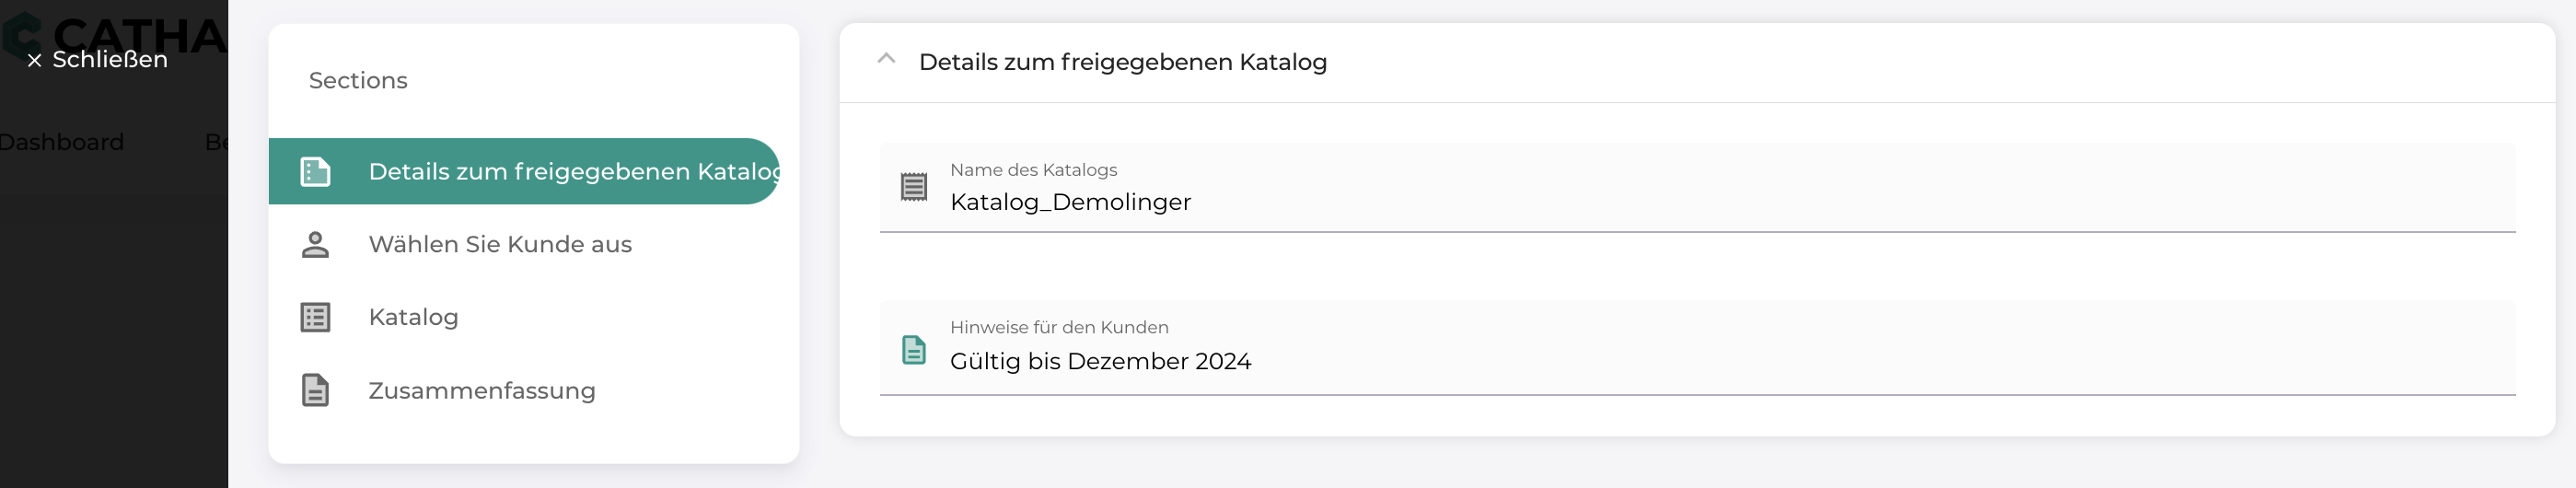Click the green note icon in the customer hints field
Screen dimensions: 2576x488
pyautogui.click(x=913, y=350)
